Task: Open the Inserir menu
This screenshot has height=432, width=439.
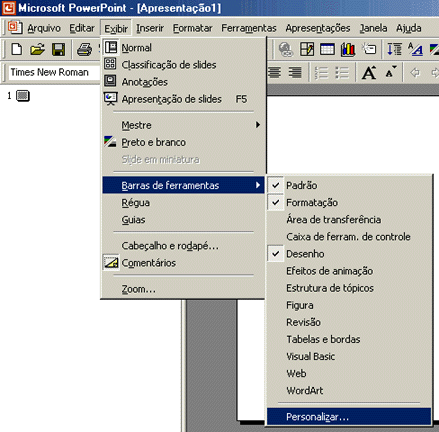Action: (x=150, y=28)
